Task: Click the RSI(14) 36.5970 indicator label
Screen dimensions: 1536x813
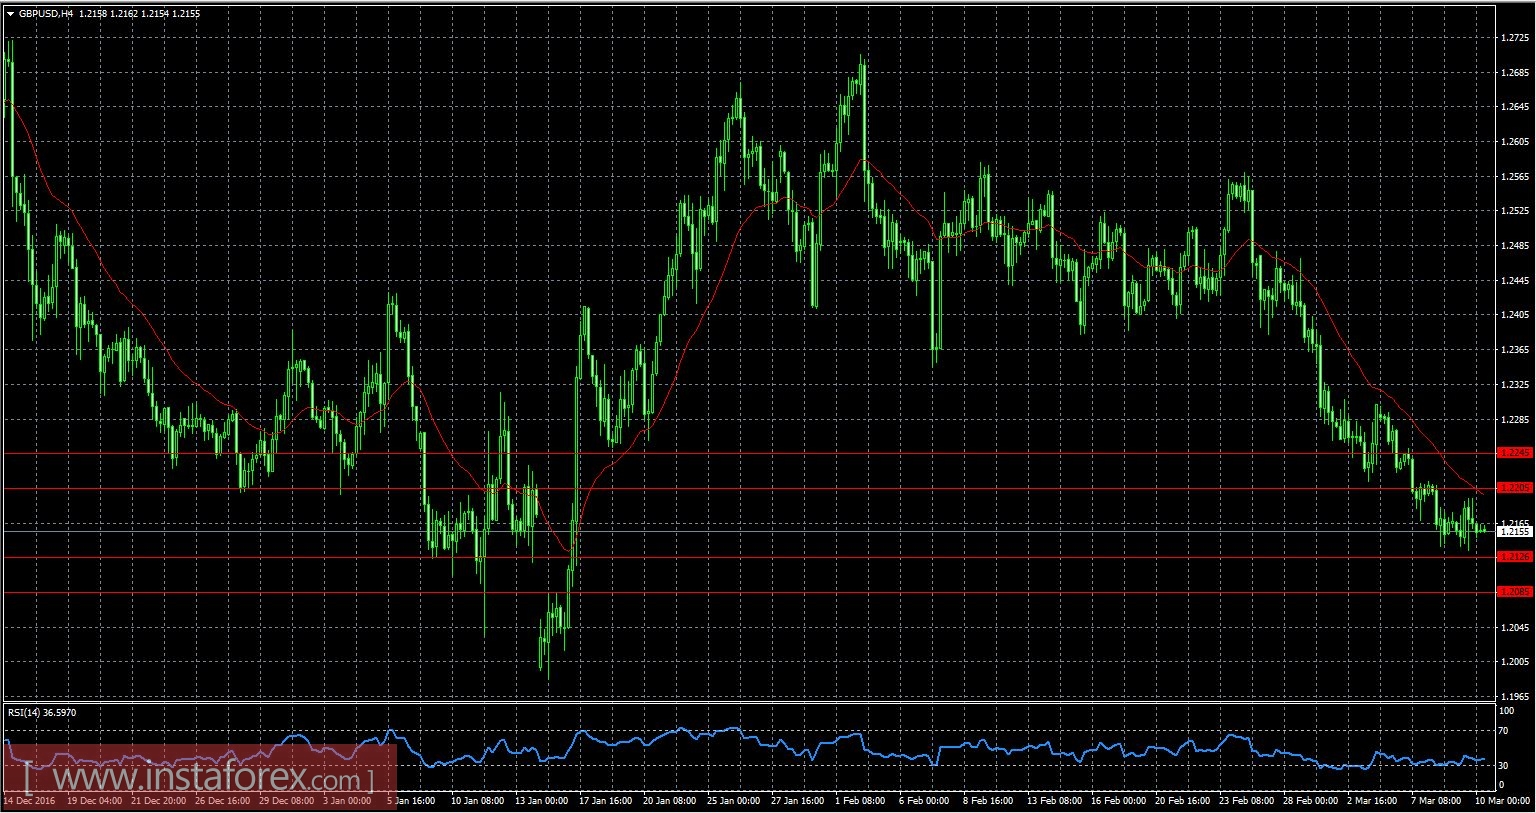Action: point(42,712)
